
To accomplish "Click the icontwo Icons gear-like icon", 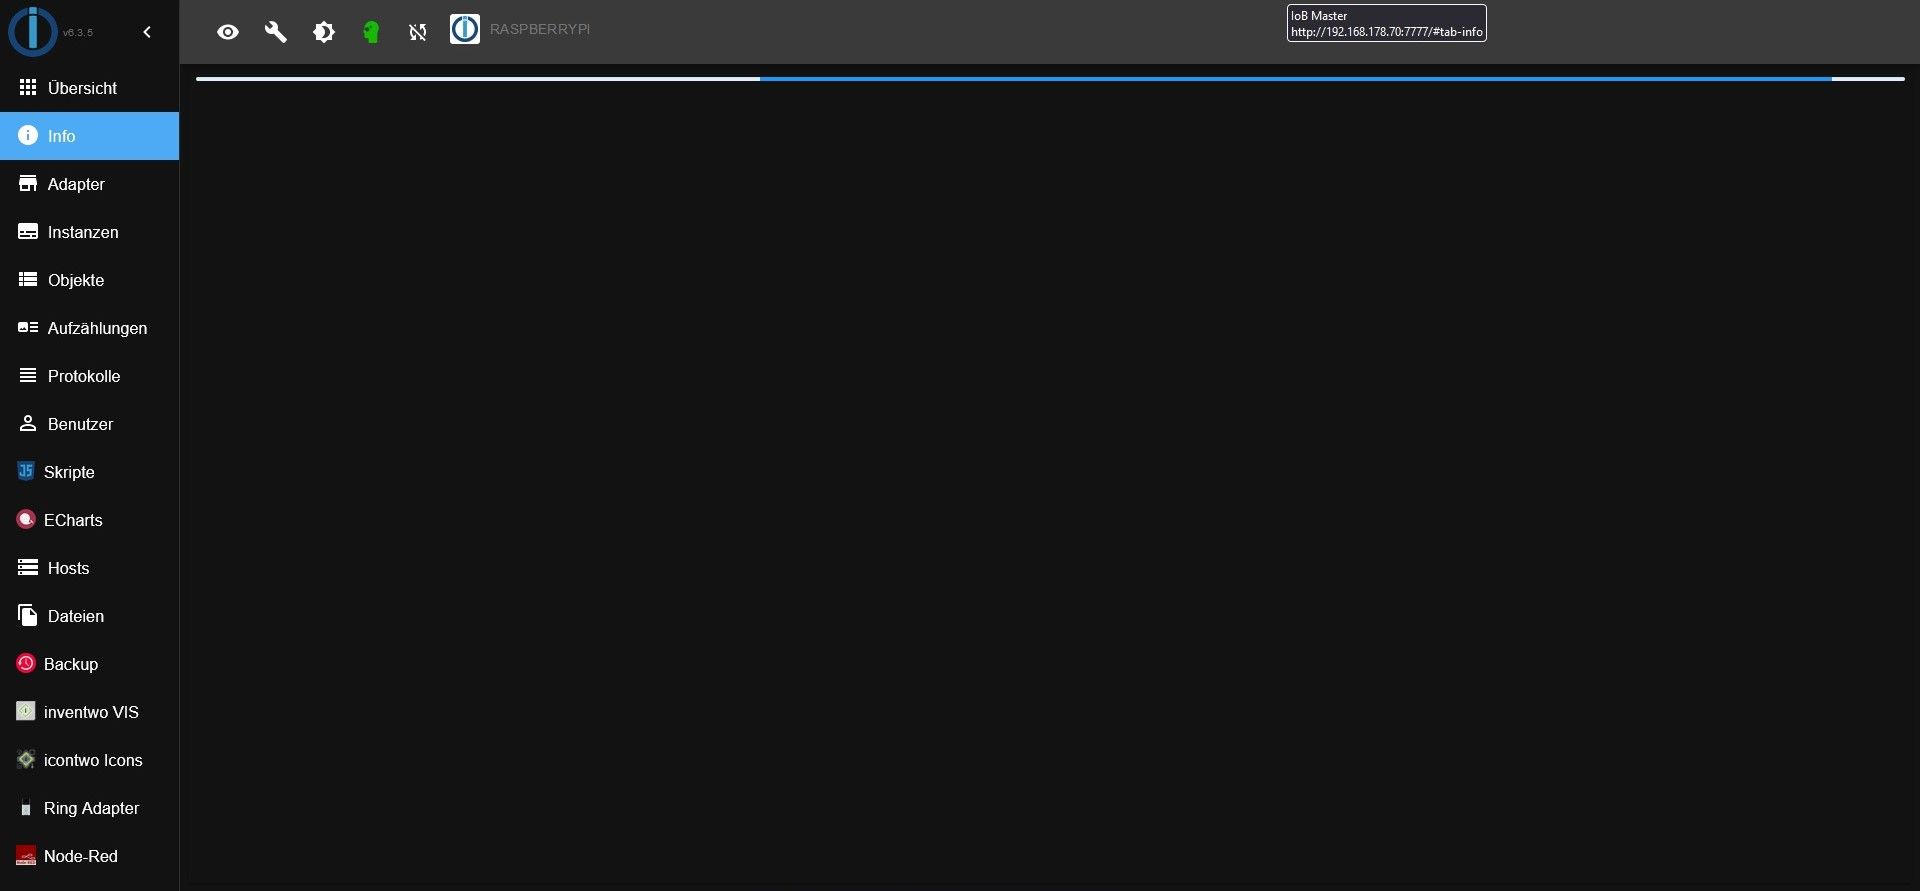I will 26,760.
